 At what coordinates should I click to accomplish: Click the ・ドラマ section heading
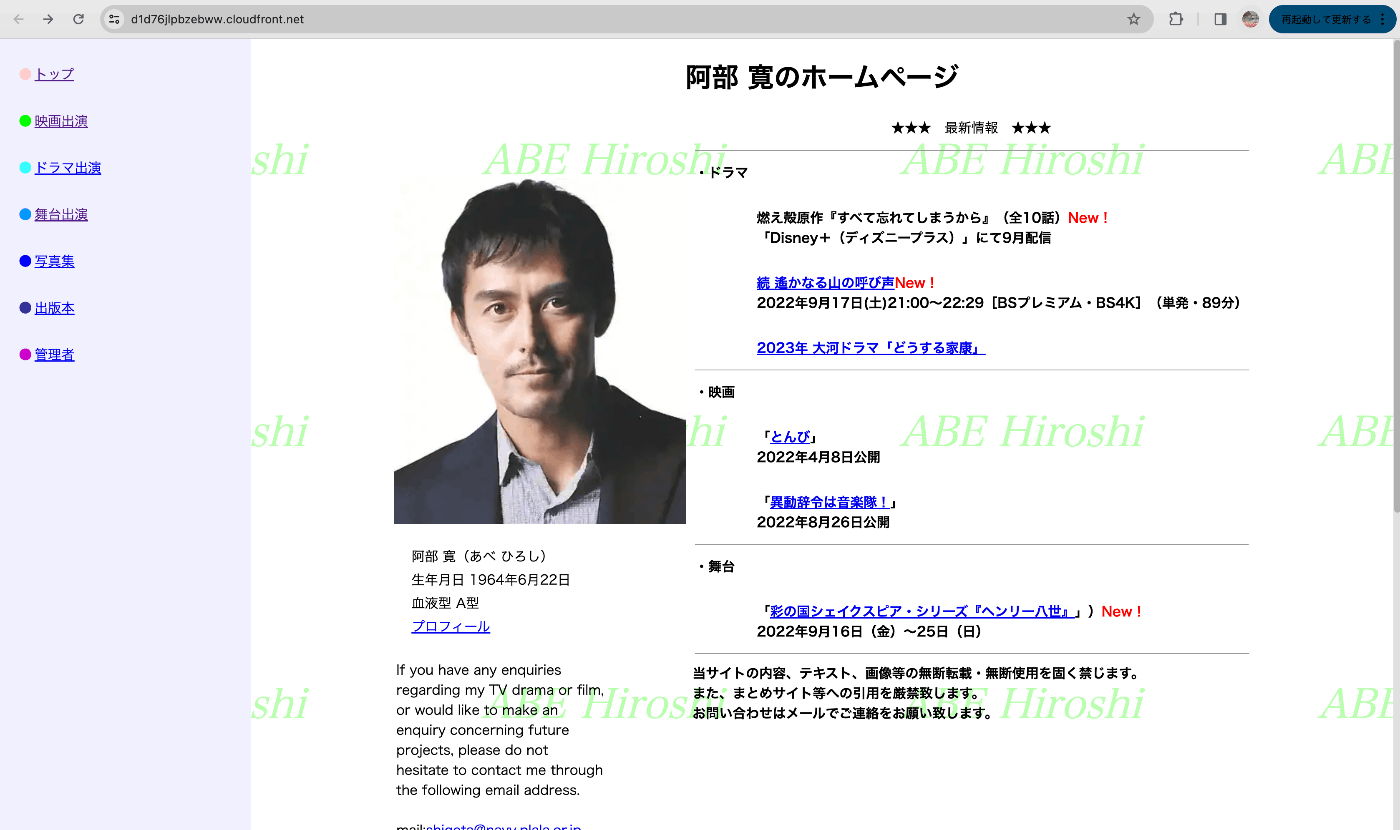click(x=722, y=172)
